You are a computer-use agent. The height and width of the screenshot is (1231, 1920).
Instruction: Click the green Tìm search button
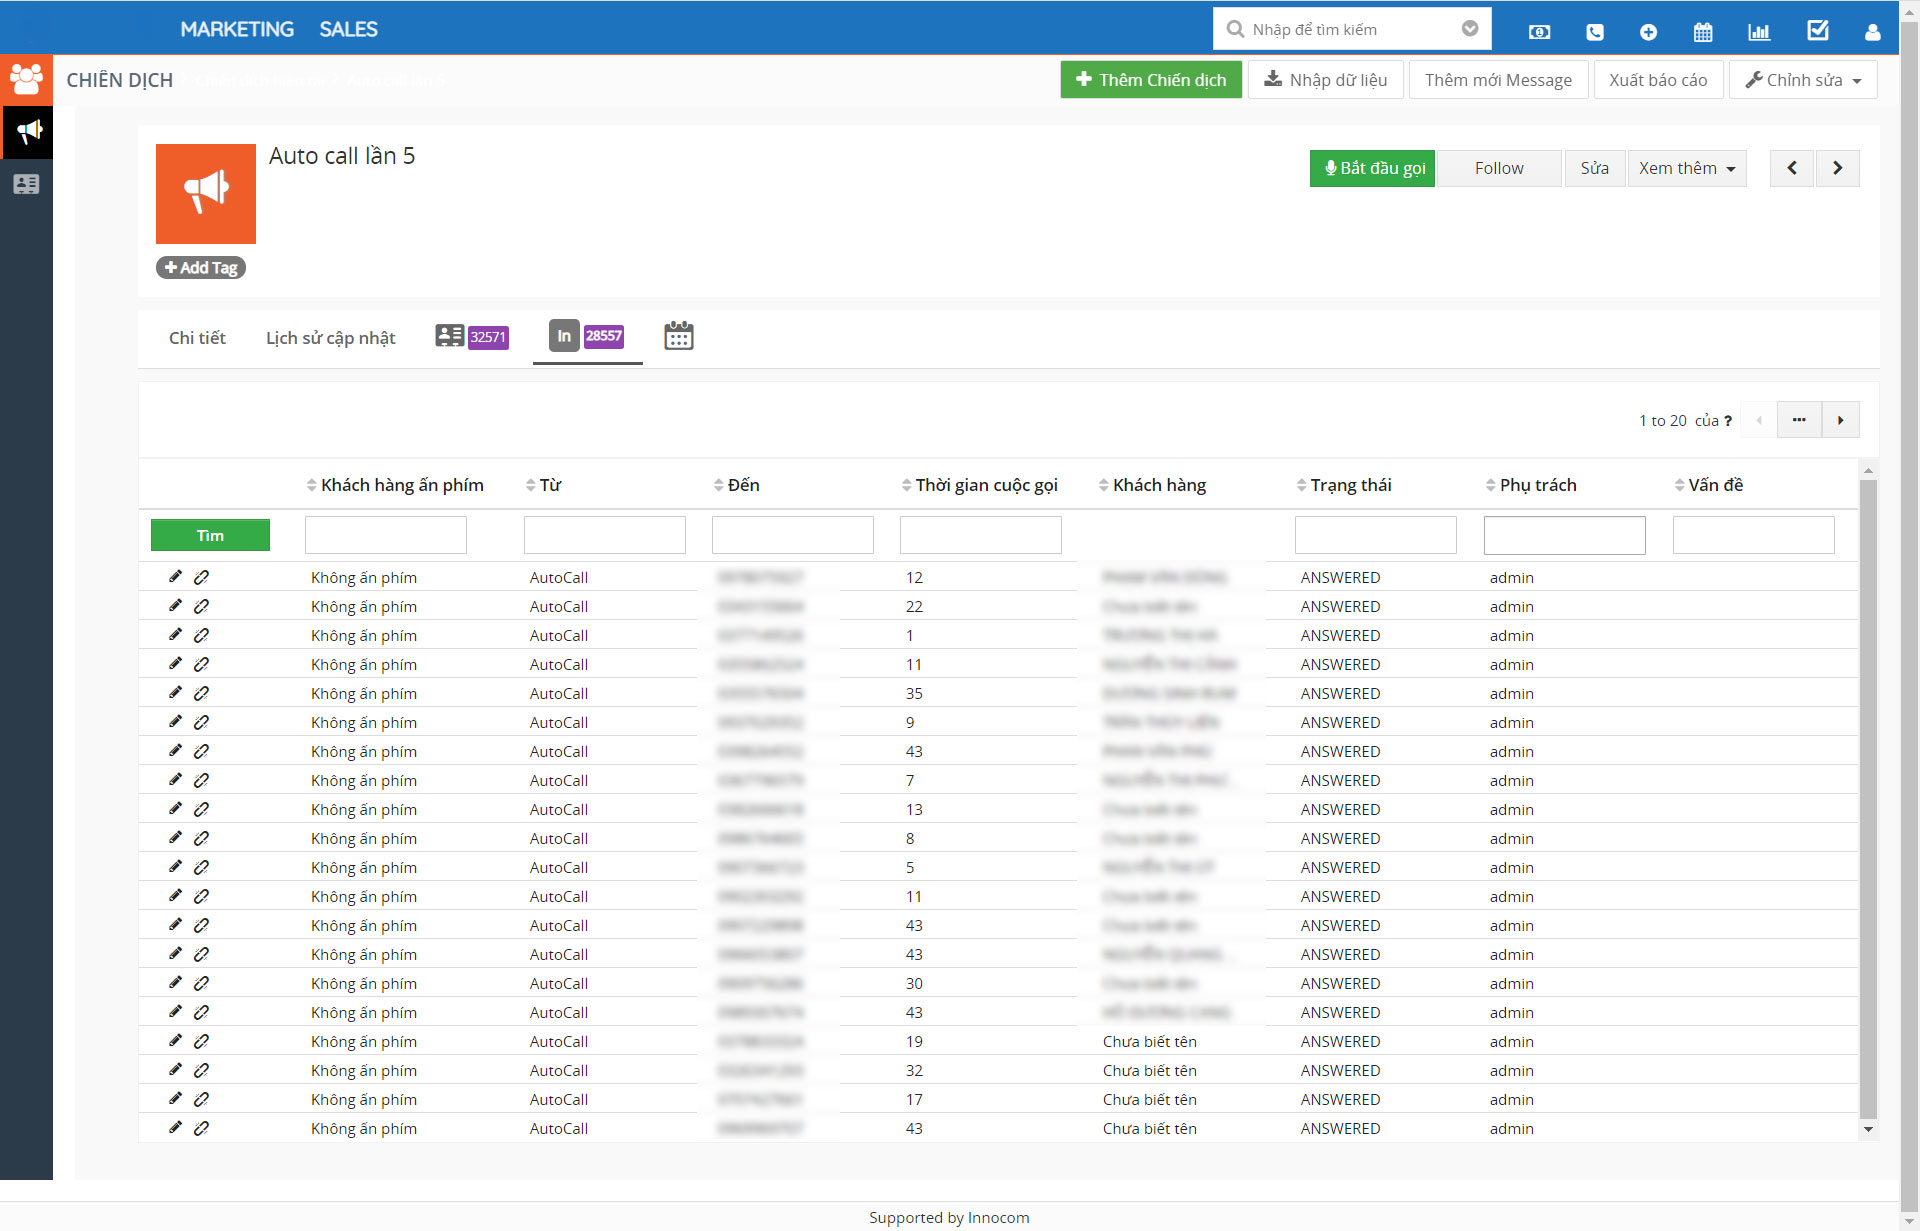pos(210,535)
